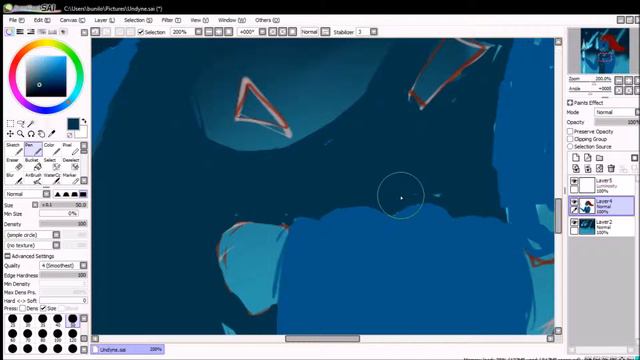The image size is (640, 360).
Task: Adjust the layer Opacity slider
Action: tap(617, 122)
